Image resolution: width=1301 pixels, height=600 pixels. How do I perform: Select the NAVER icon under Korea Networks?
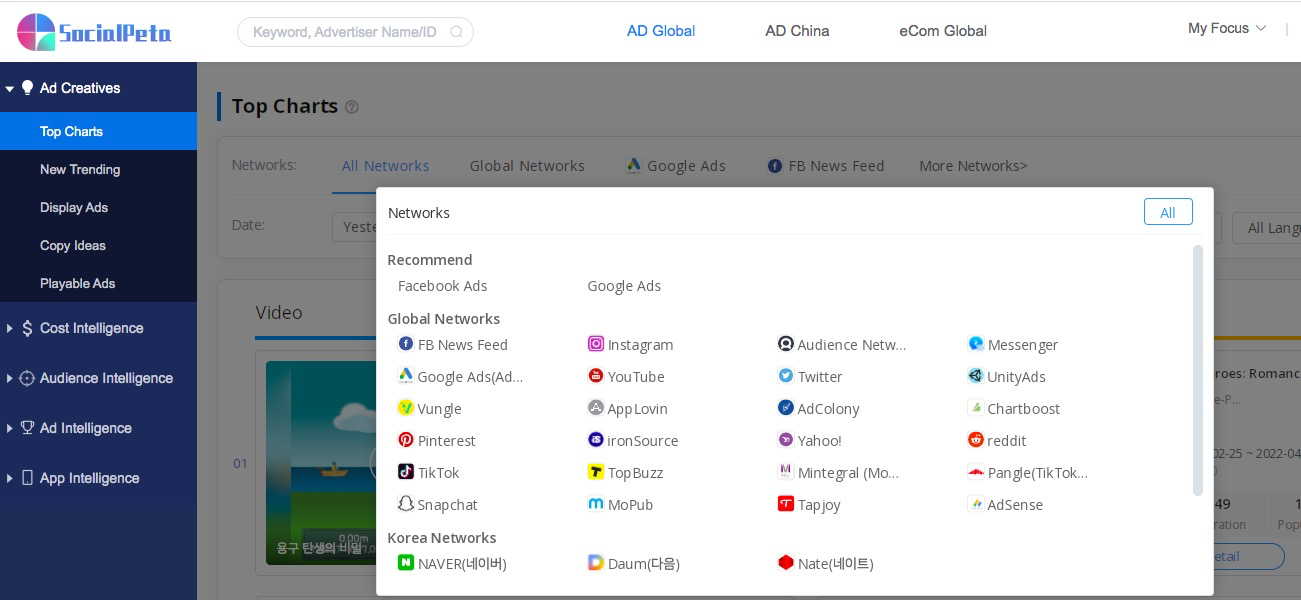pyautogui.click(x=406, y=563)
